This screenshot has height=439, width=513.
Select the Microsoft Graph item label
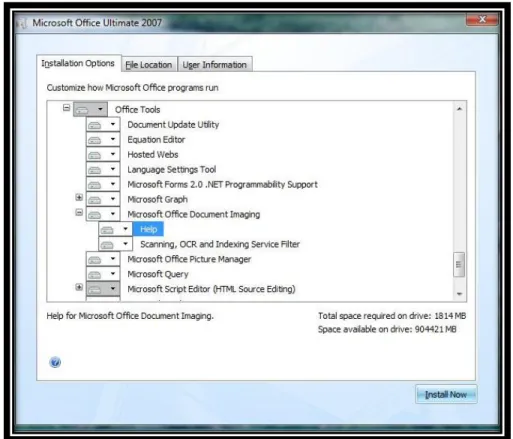(x=158, y=199)
